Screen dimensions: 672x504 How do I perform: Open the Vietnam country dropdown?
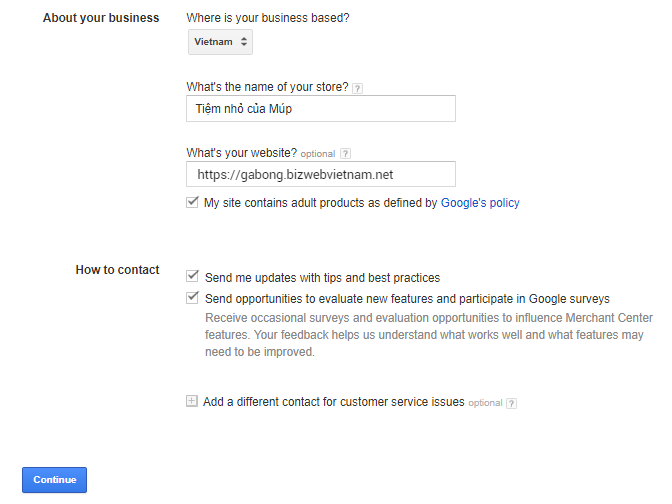(221, 42)
